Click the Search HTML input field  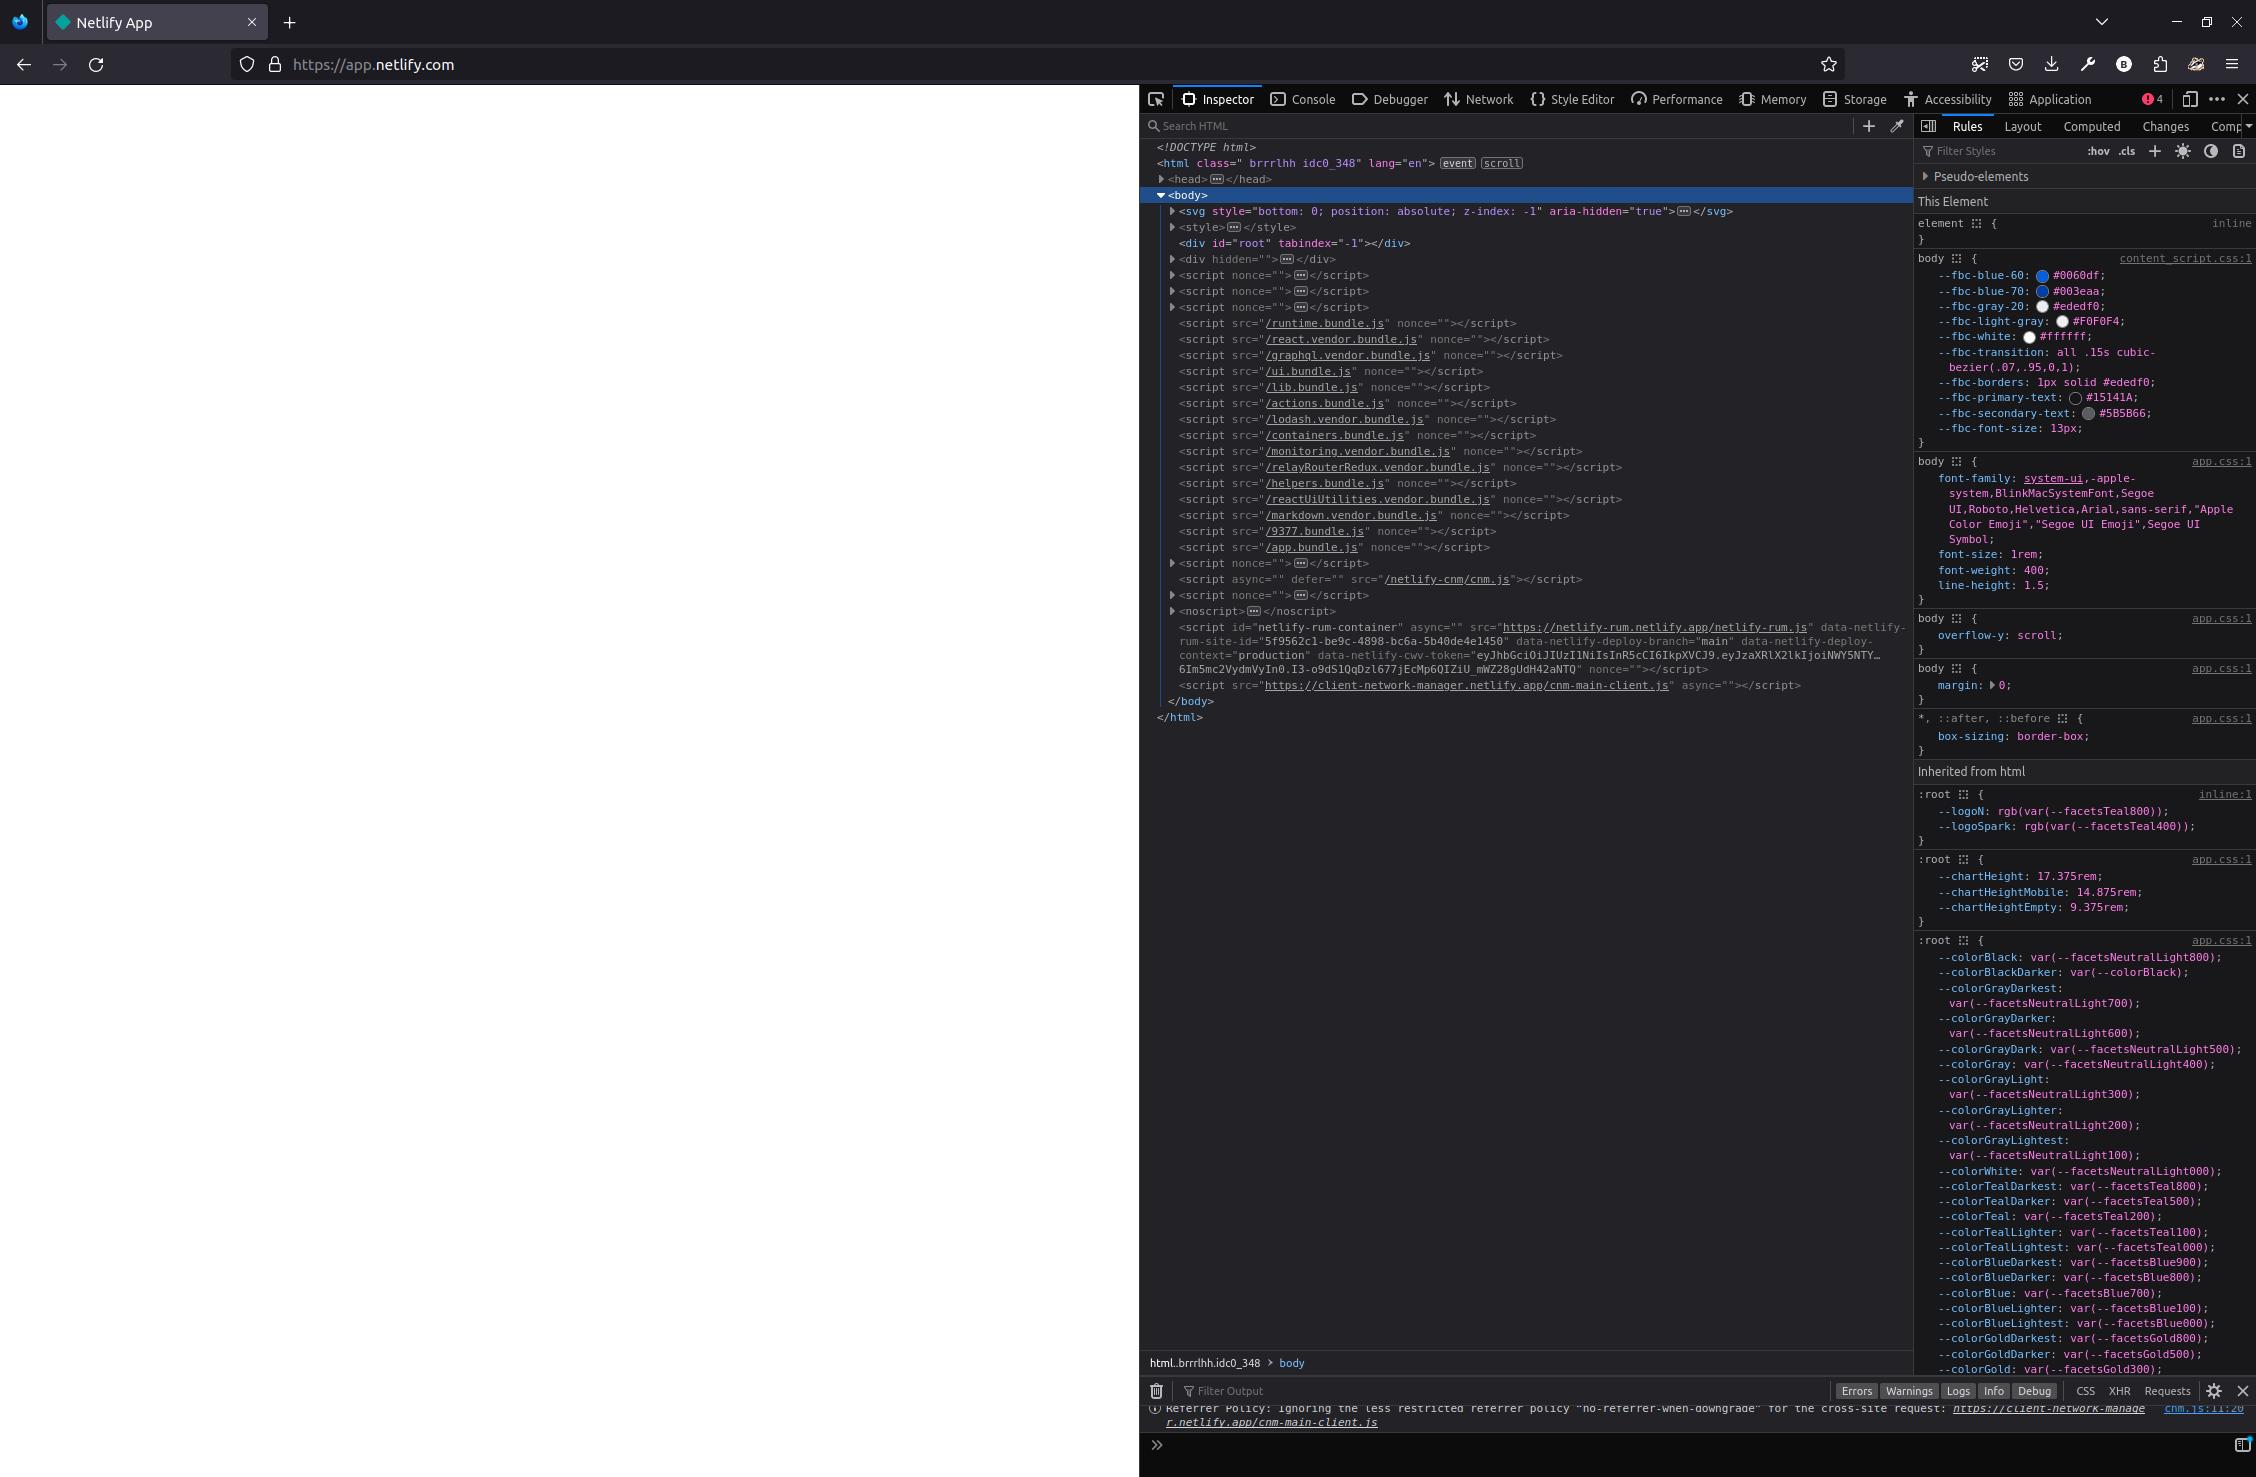tap(1250, 126)
